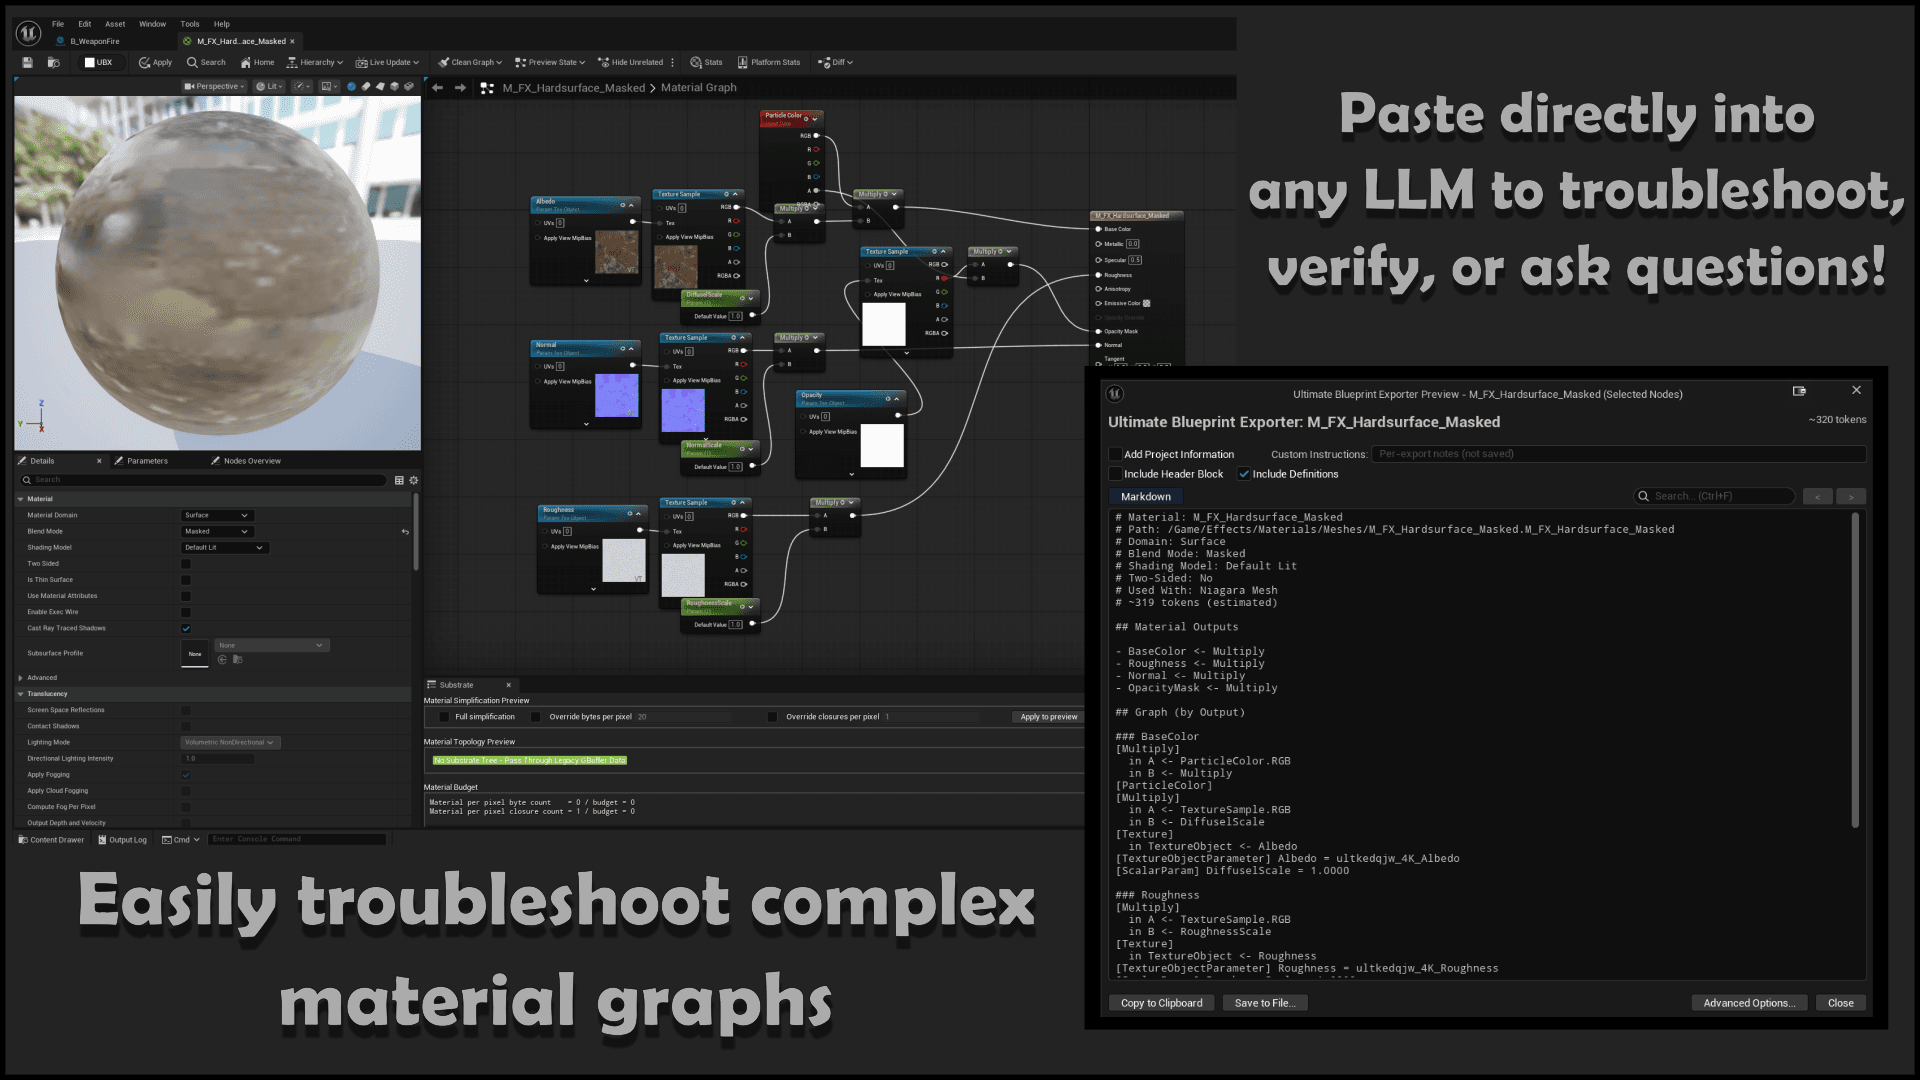
Task: Click the Custom Instructions input field
Action: point(1618,454)
